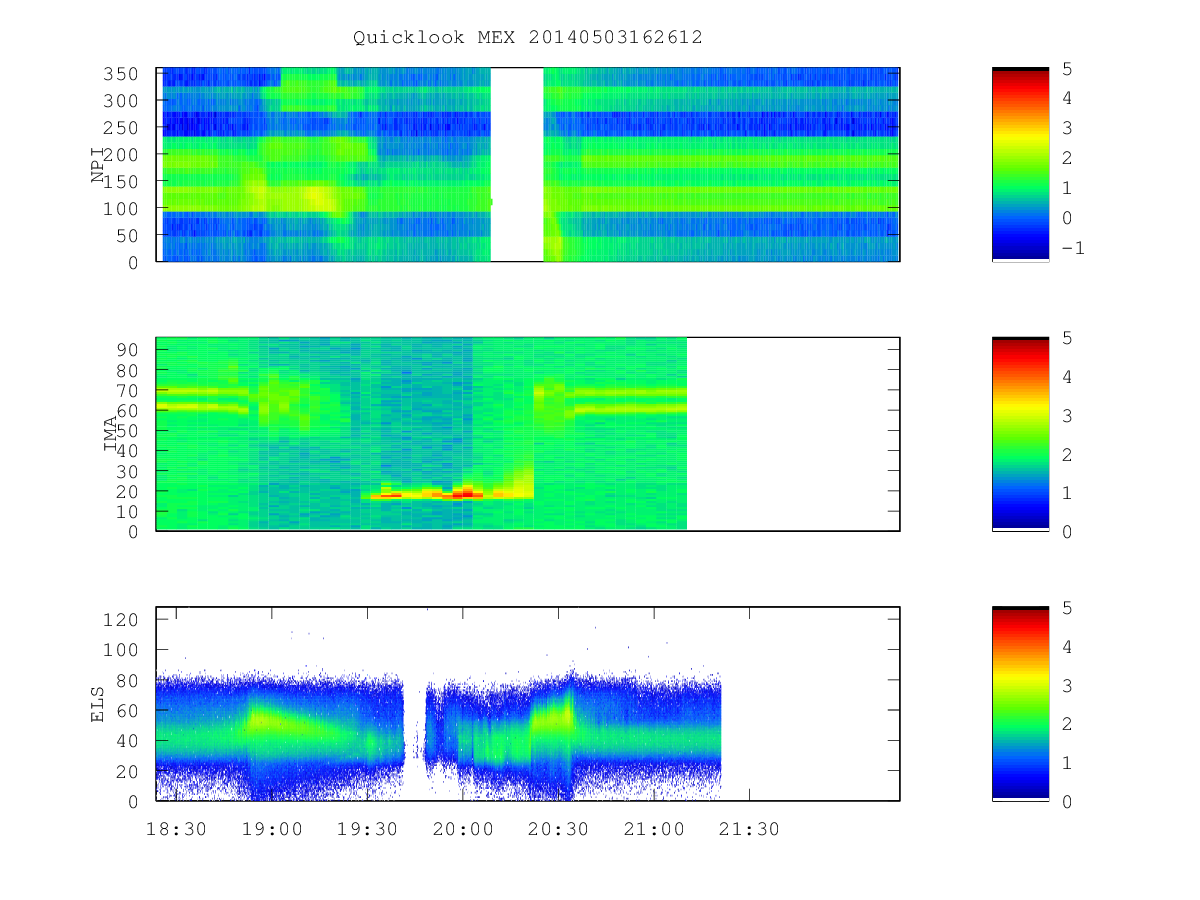
Task: Click the yellow 70 band in IMA plot
Action: coord(203,391)
